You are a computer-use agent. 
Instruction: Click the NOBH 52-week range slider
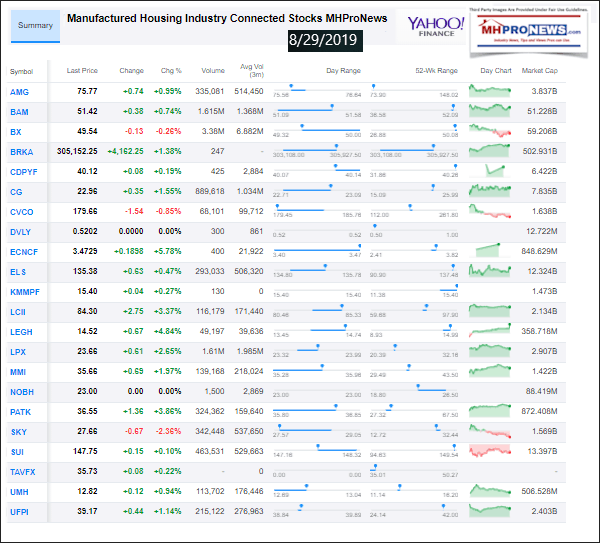point(414,389)
